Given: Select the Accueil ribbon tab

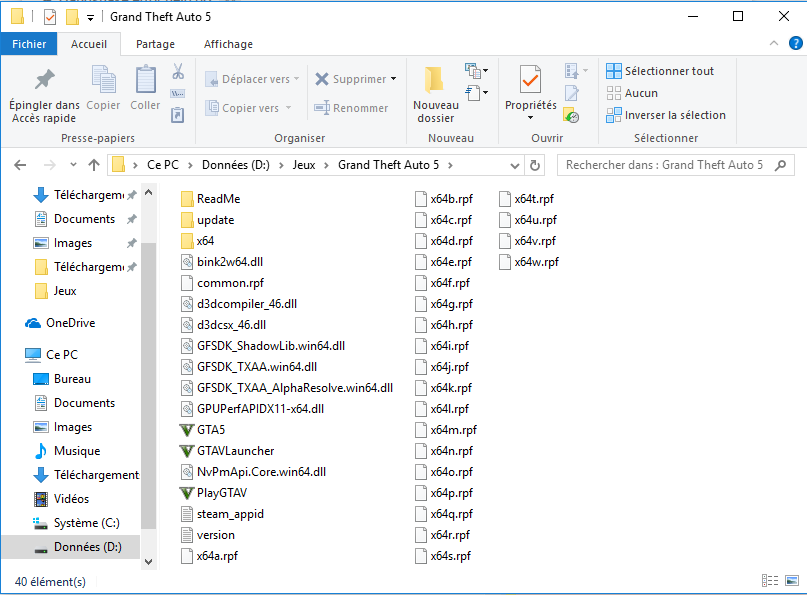Looking at the screenshot, I should 89,44.
